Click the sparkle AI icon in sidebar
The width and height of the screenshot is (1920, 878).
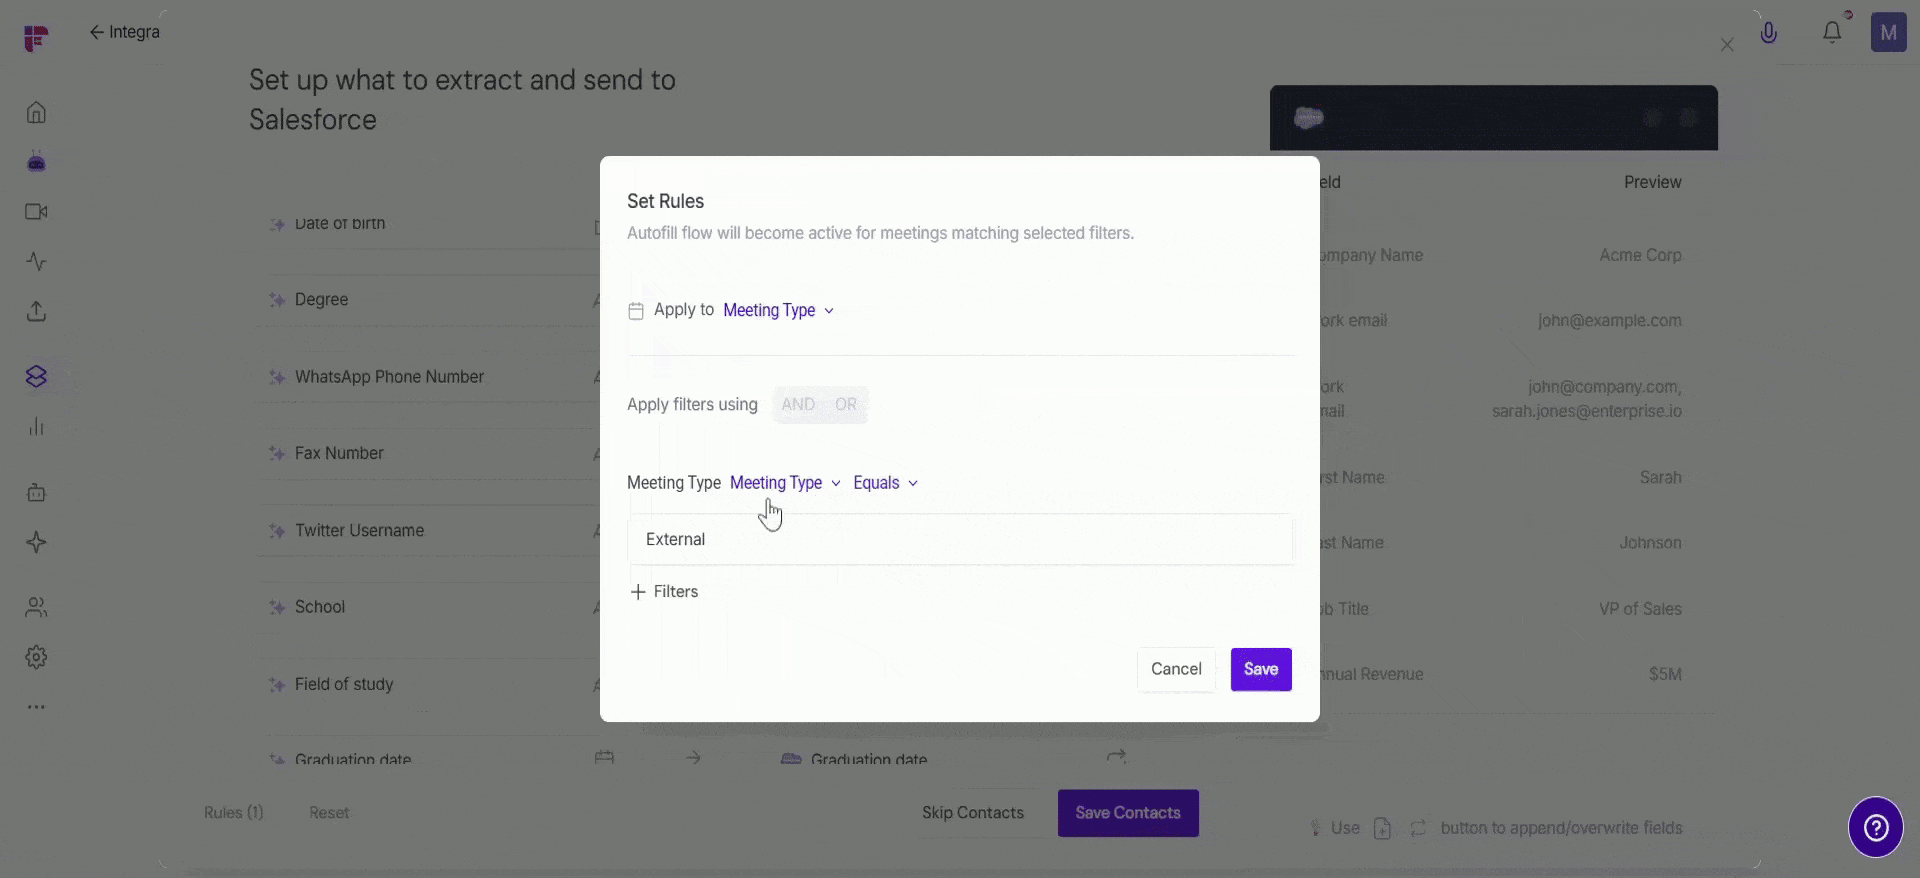36,542
